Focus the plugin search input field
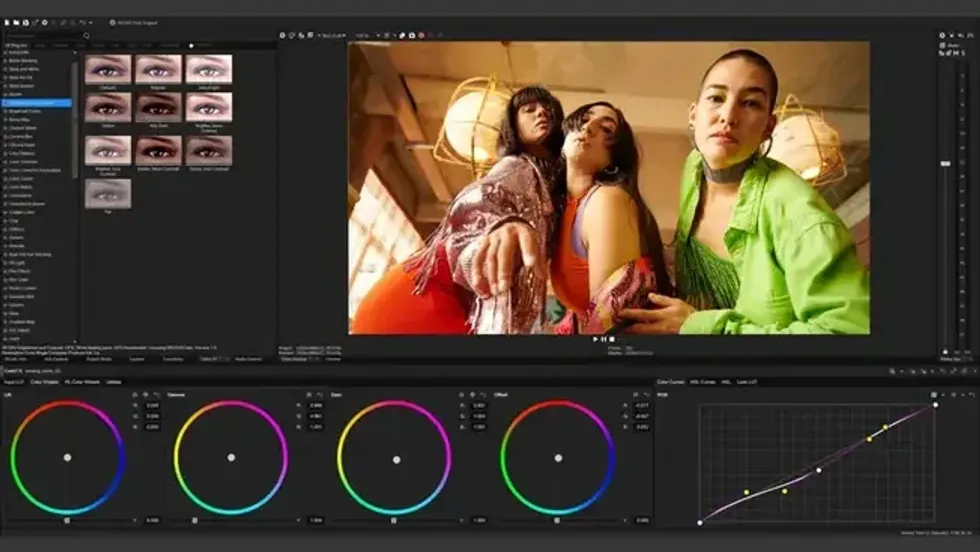Screen dimensions: 980x552 point(42,36)
